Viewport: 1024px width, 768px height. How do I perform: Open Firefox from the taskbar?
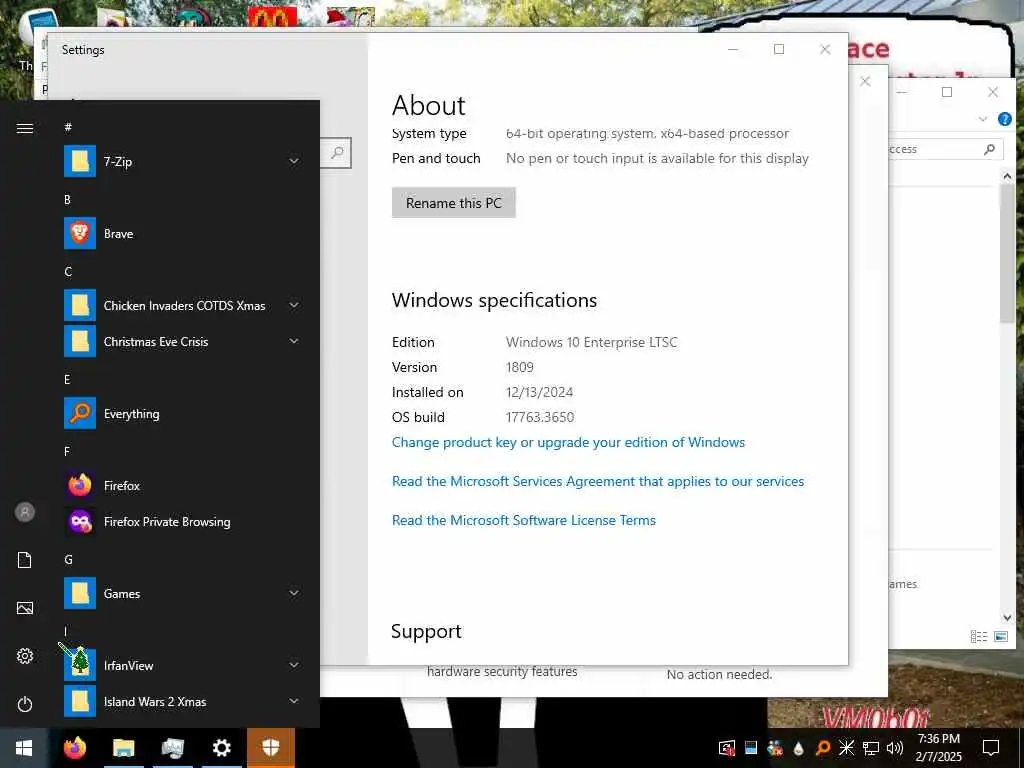(x=74, y=748)
